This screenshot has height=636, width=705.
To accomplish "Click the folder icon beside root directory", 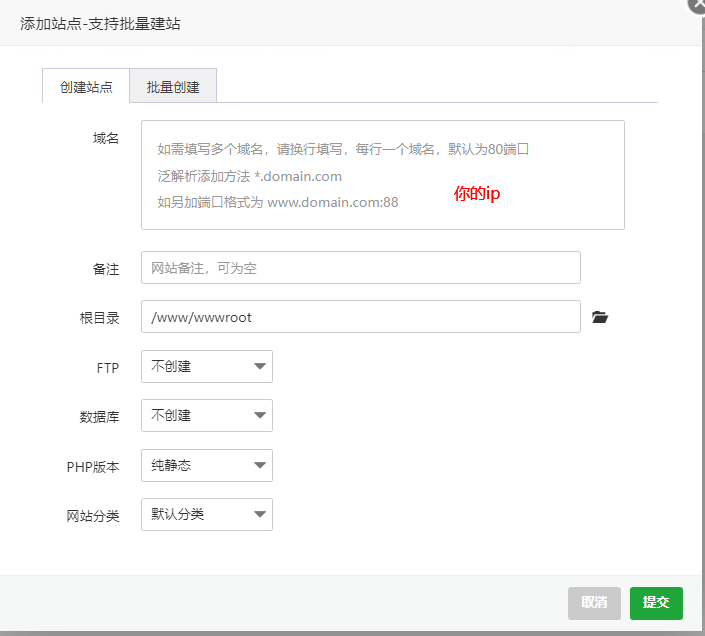I will pyautogui.click(x=600, y=317).
